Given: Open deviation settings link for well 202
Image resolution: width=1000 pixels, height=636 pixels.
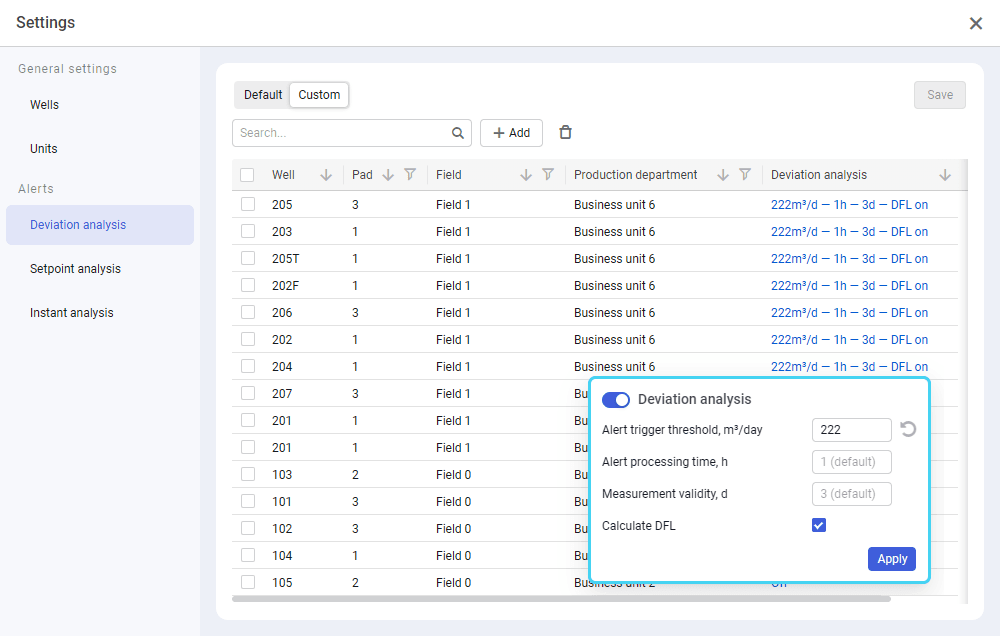Looking at the screenshot, I should coord(849,339).
